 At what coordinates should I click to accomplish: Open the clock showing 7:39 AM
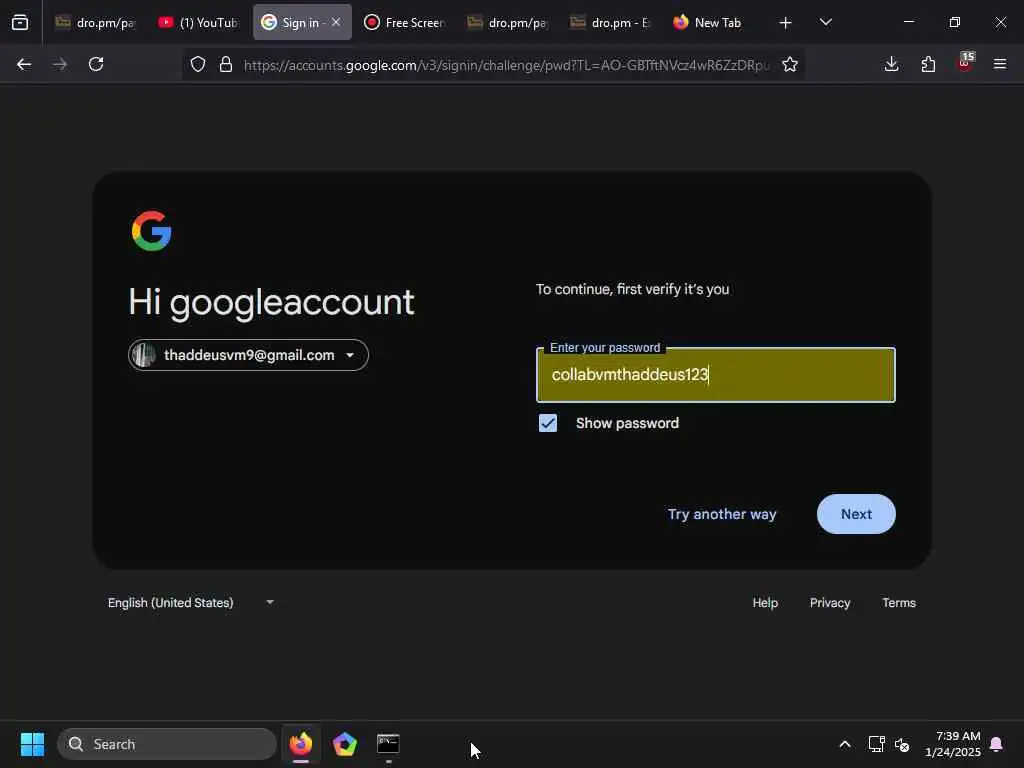click(x=953, y=744)
